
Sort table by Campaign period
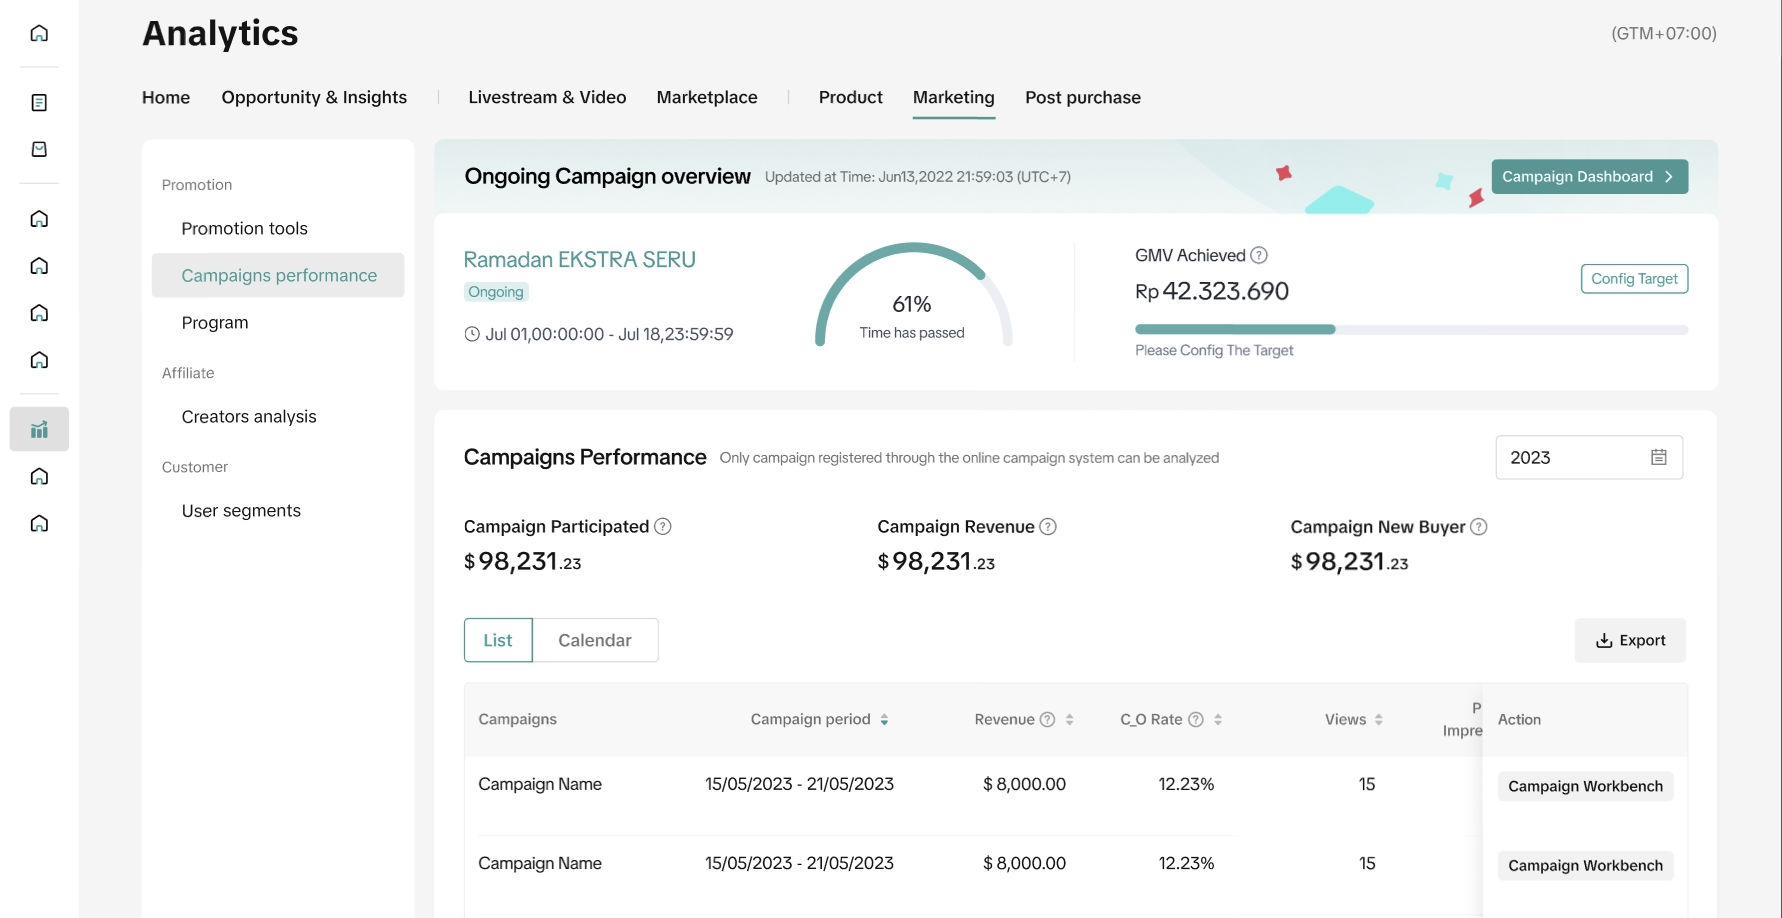[x=884, y=719]
